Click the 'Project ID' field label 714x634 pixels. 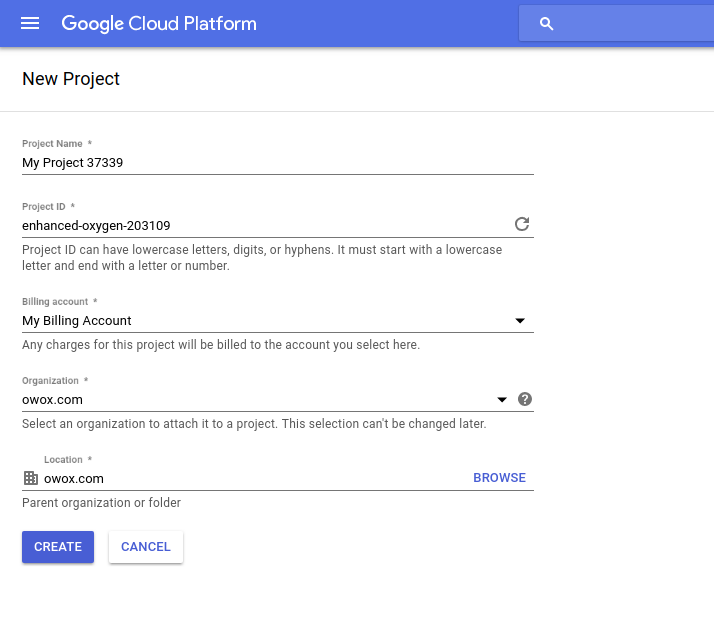click(x=44, y=206)
